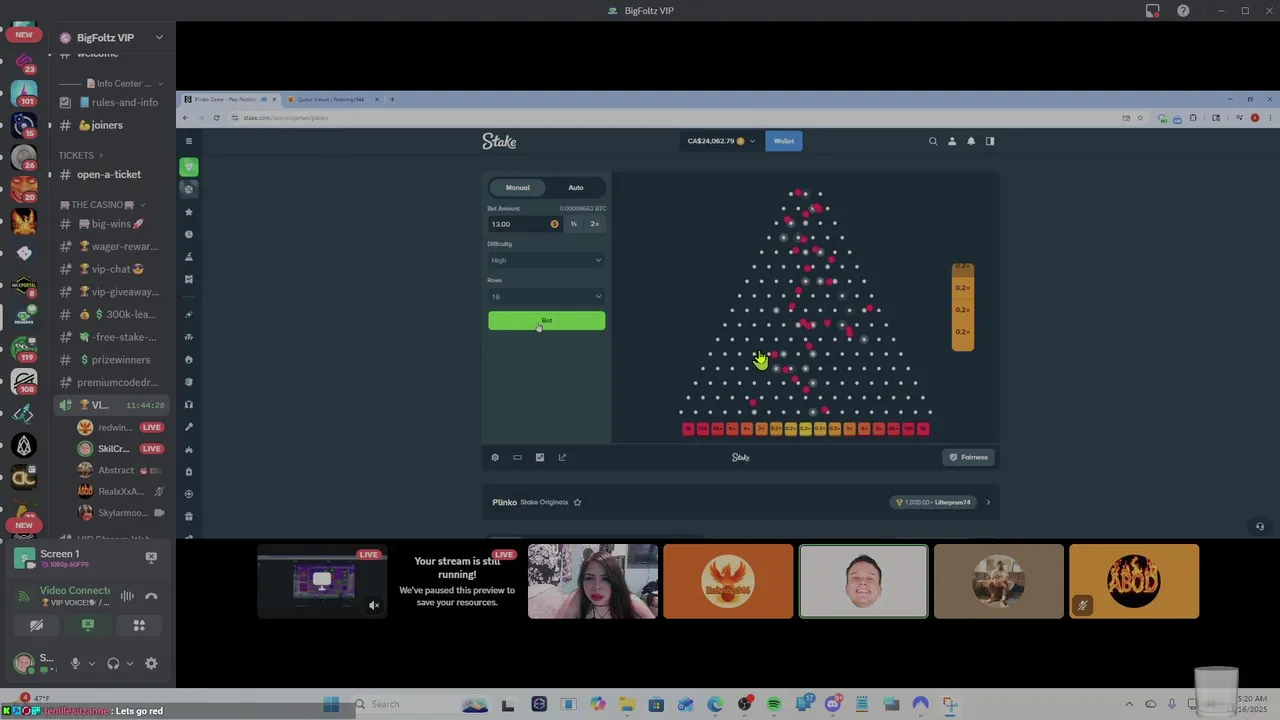
Task: Open the premiumcodedrops channel
Action: pyautogui.click(x=110, y=382)
